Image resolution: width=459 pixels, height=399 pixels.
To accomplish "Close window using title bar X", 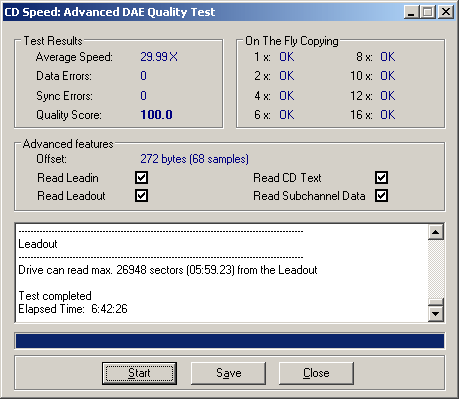I will pyautogui.click(x=446, y=12).
